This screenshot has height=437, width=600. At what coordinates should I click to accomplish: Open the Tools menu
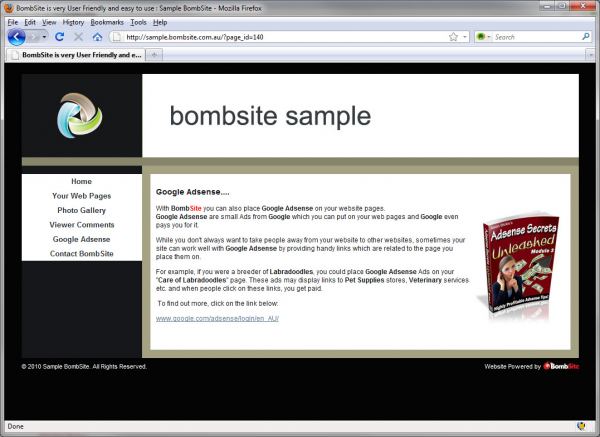(138, 22)
